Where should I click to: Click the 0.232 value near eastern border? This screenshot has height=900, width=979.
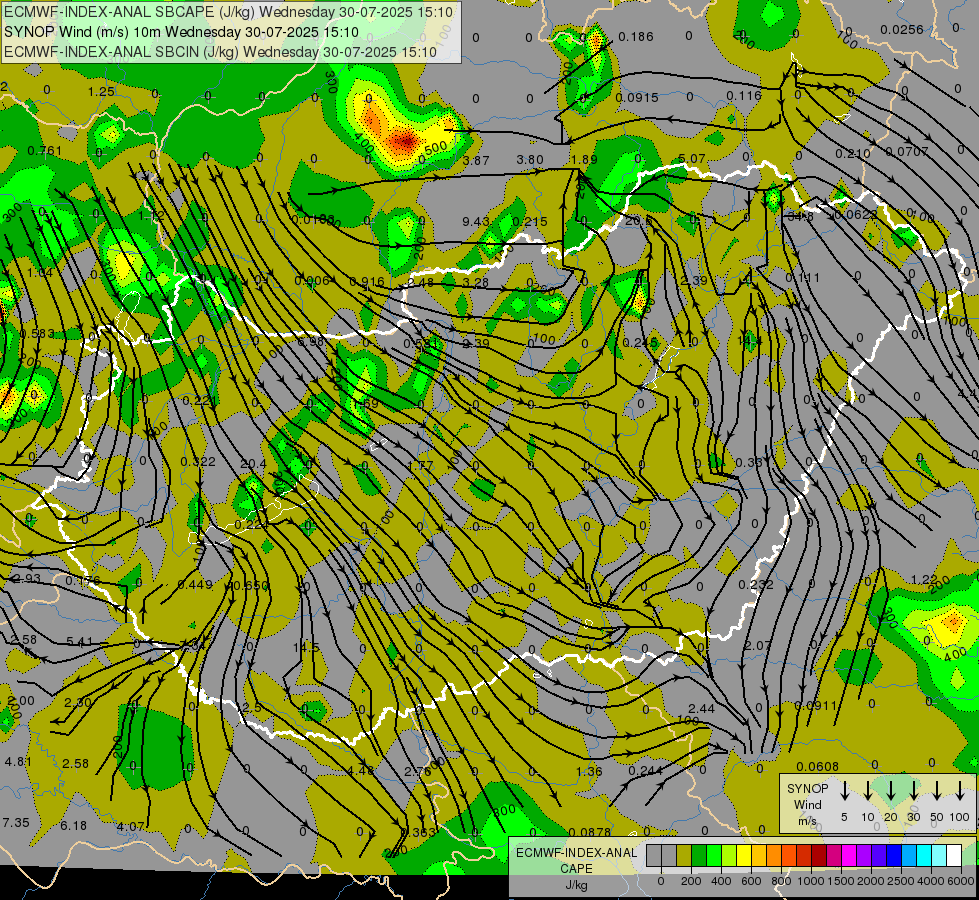click(x=756, y=585)
